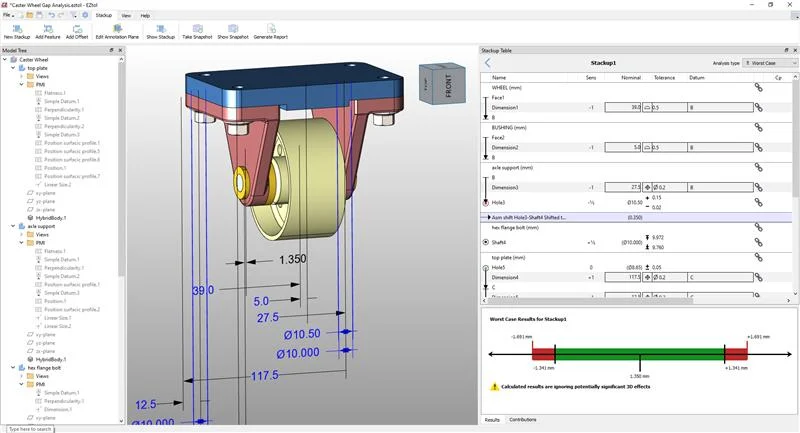Open the File menu dropdown

click(8, 15)
